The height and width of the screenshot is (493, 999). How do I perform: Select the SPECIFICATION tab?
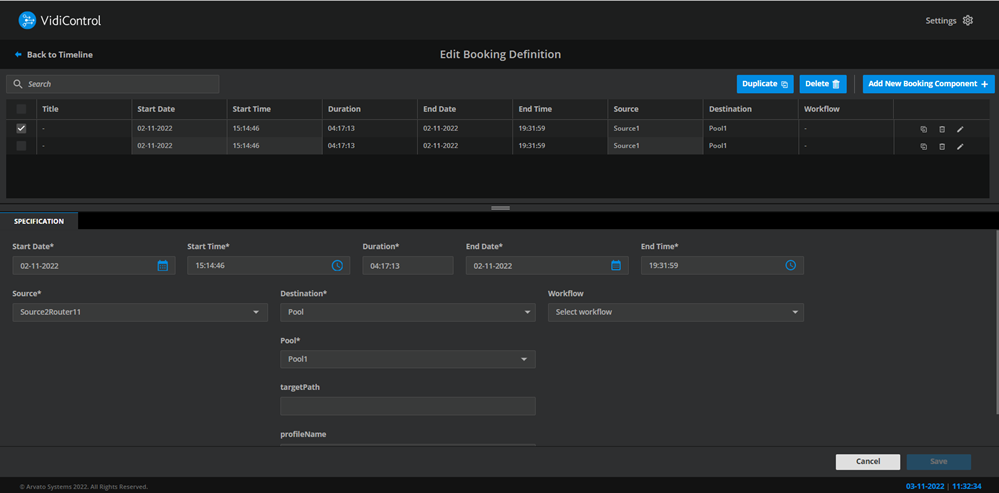point(39,221)
